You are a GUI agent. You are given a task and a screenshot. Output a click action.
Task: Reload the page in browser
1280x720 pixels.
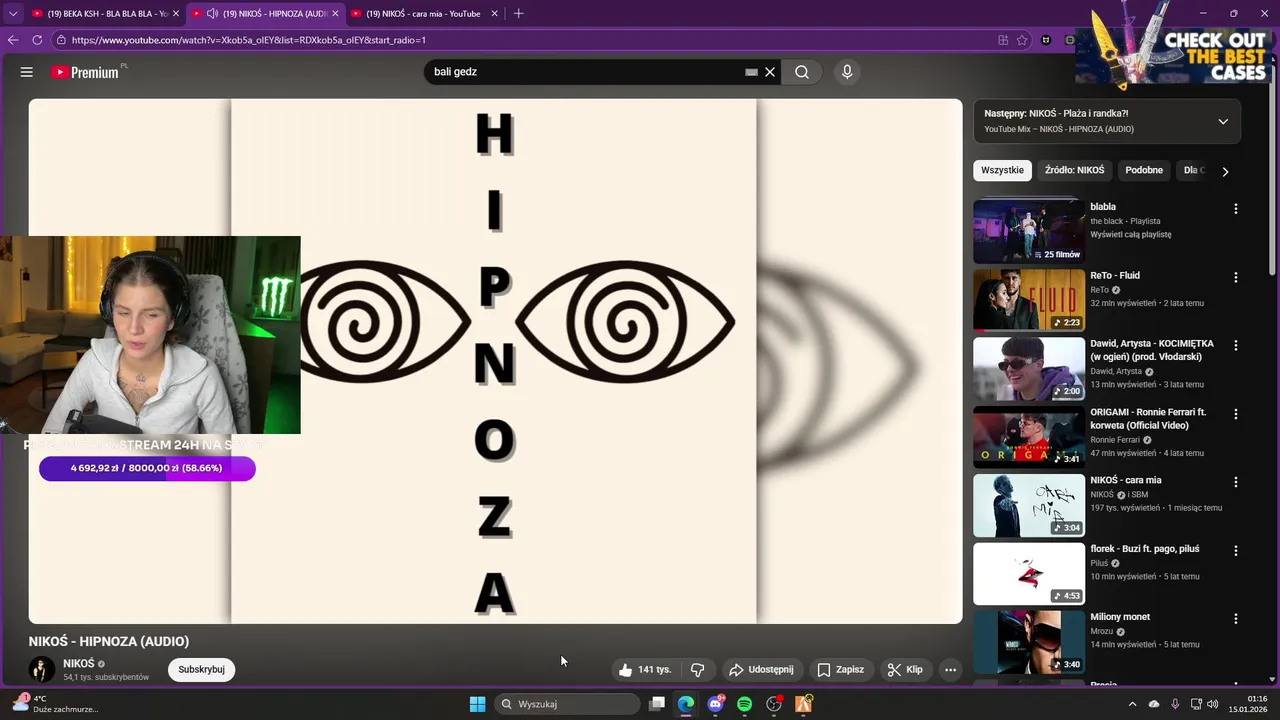[x=37, y=40]
